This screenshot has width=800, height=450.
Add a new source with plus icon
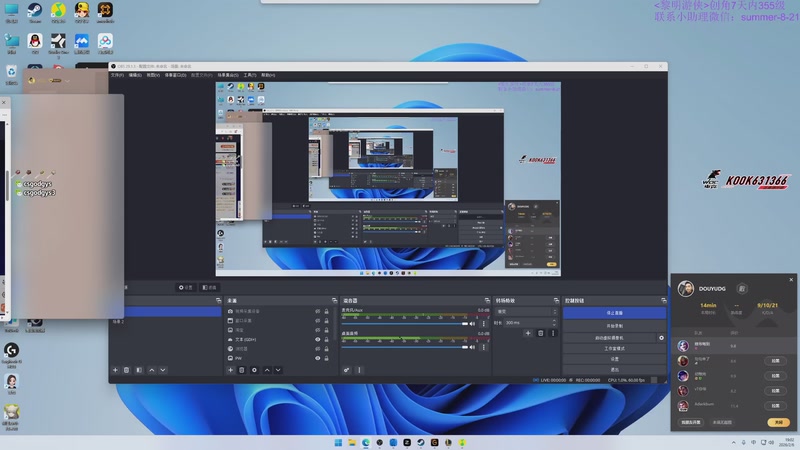click(x=231, y=370)
